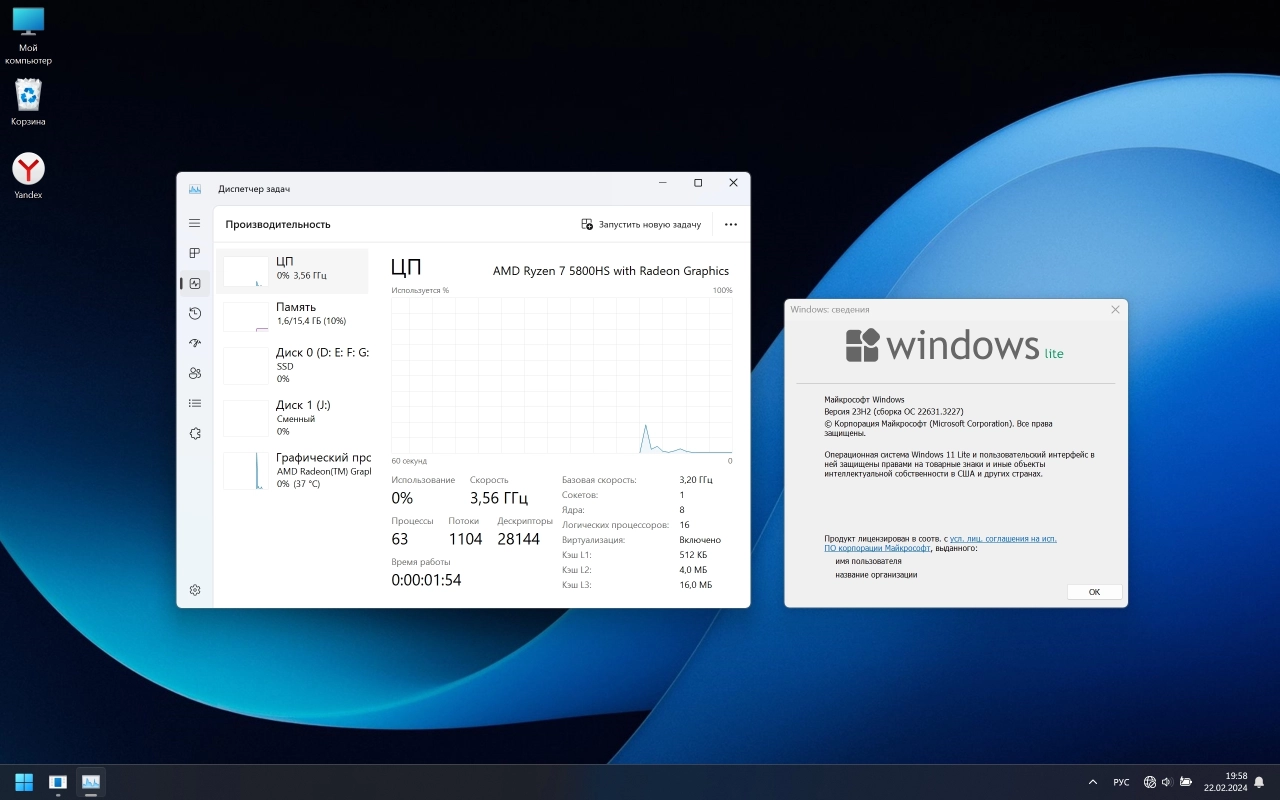The width and height of the screenshot is (1280, 800).
Task: Maximize the Диспетчер задач window
Action: click(698, 183)
